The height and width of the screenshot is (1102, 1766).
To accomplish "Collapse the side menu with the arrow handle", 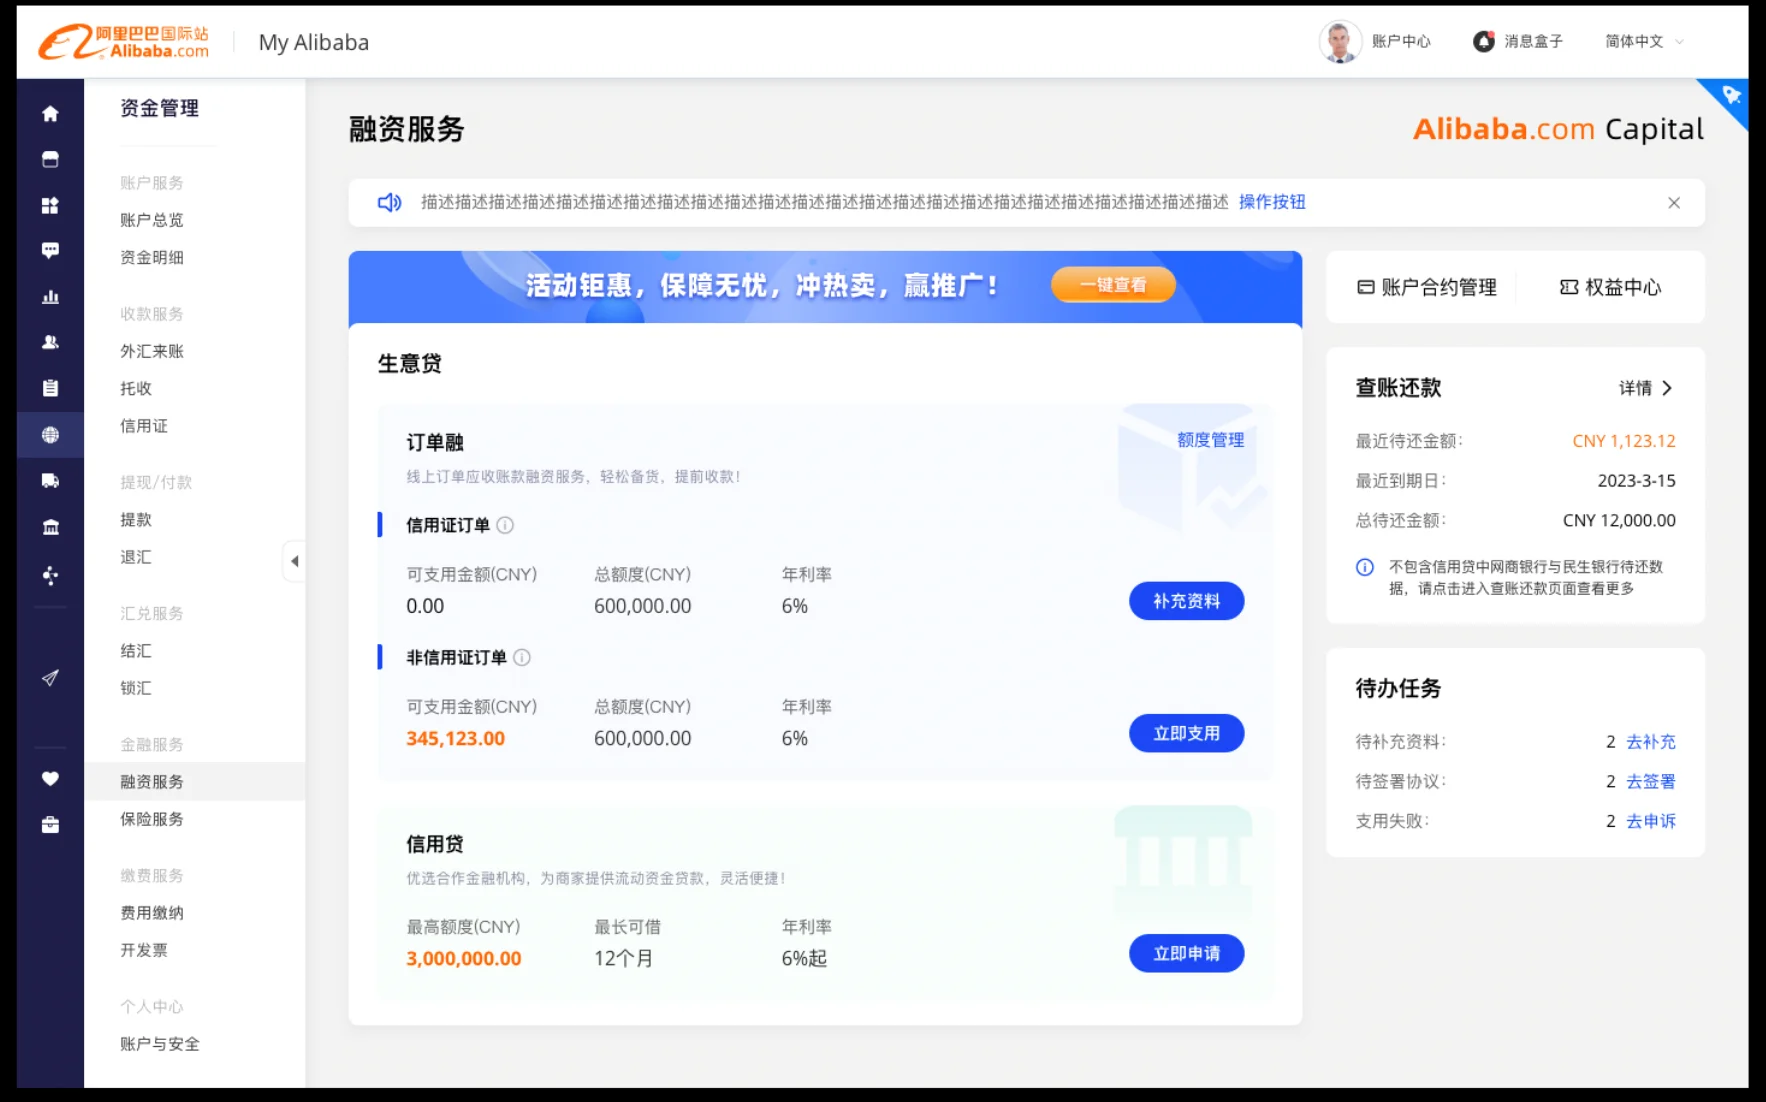I will click(294, 561).
